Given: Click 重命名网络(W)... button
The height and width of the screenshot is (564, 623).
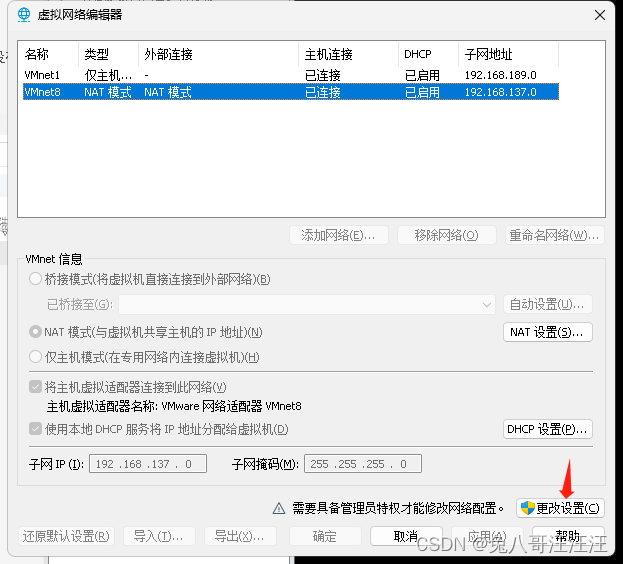Looking at the screenshot, I should click(x=555, y=235).
